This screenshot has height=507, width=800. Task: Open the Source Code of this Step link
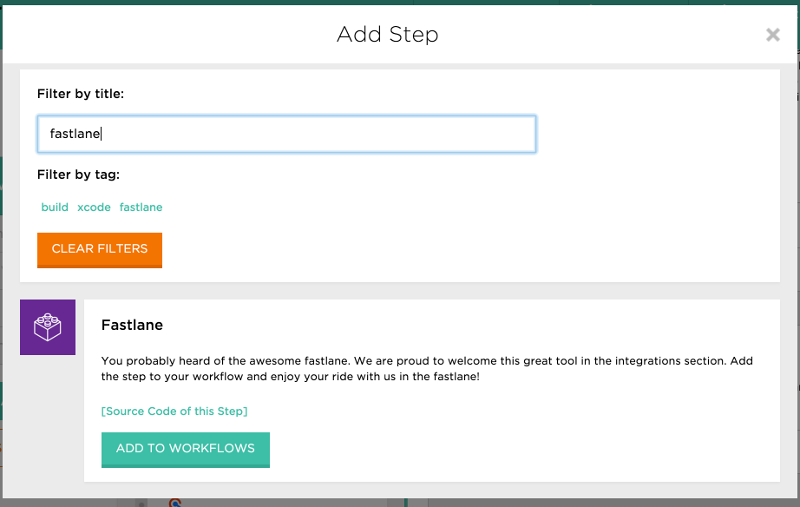click(174, 411)
